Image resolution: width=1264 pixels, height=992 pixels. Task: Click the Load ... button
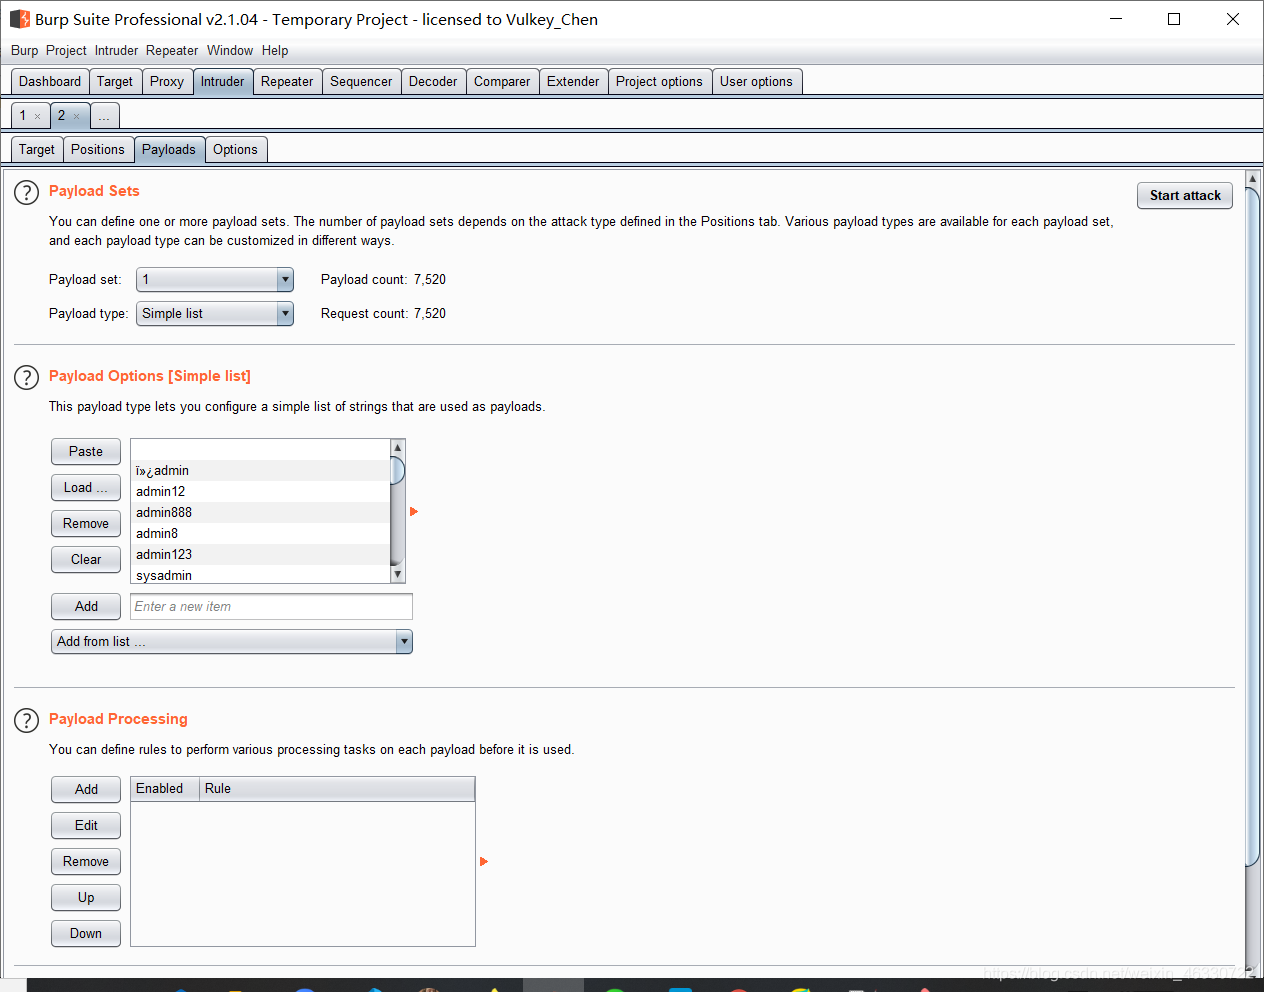click(86, 488)
